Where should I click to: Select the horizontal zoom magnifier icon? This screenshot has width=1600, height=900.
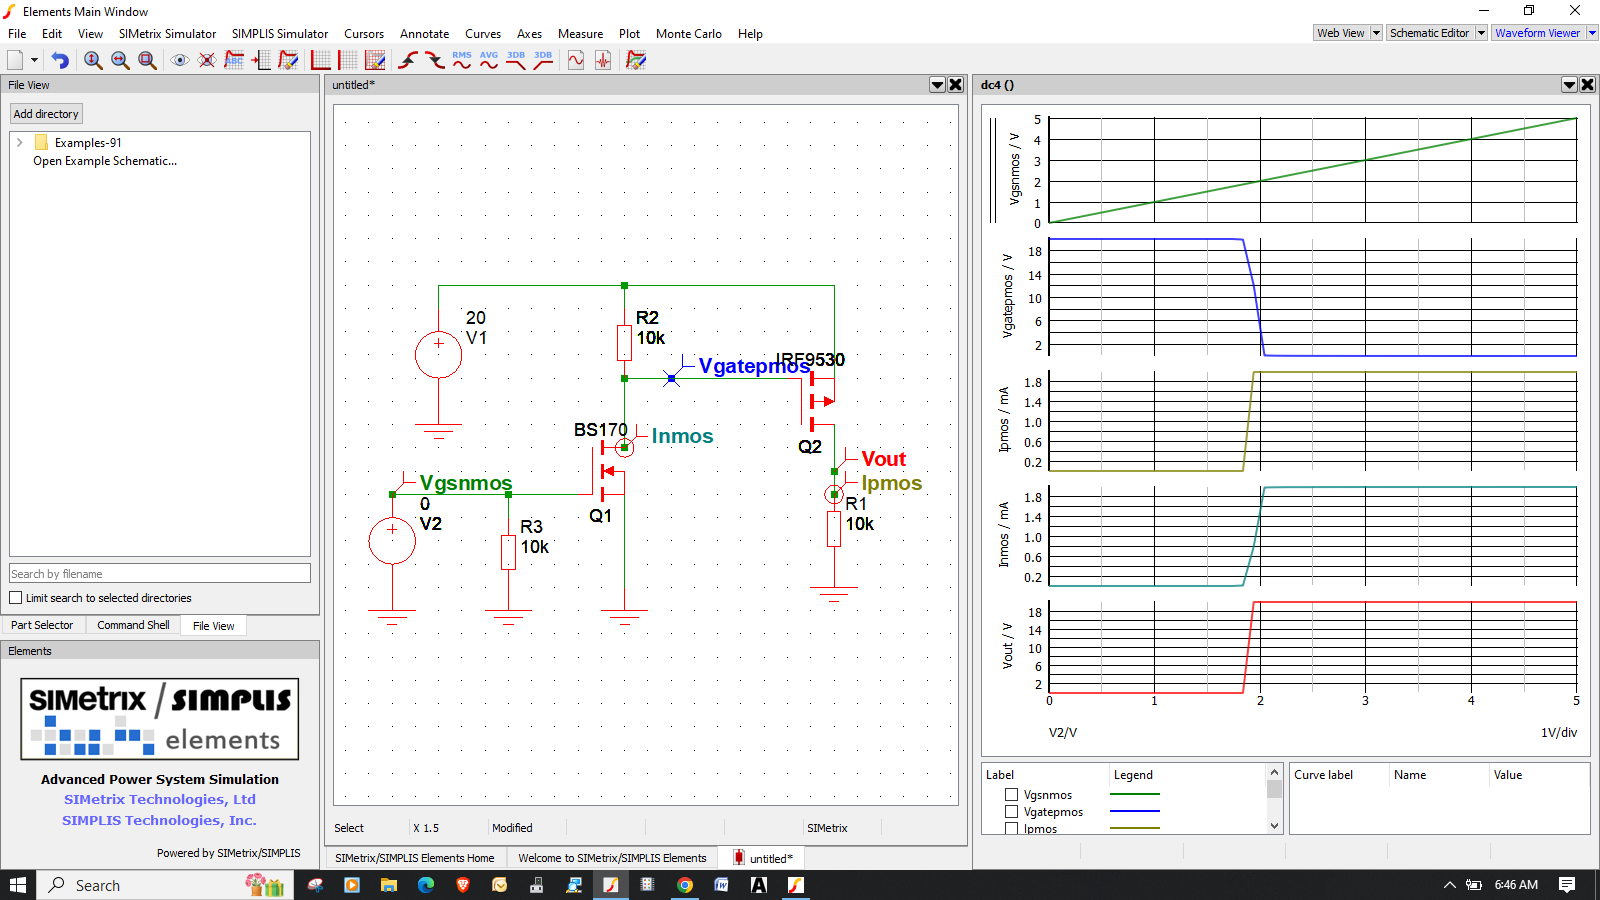(x=120, y=60)
